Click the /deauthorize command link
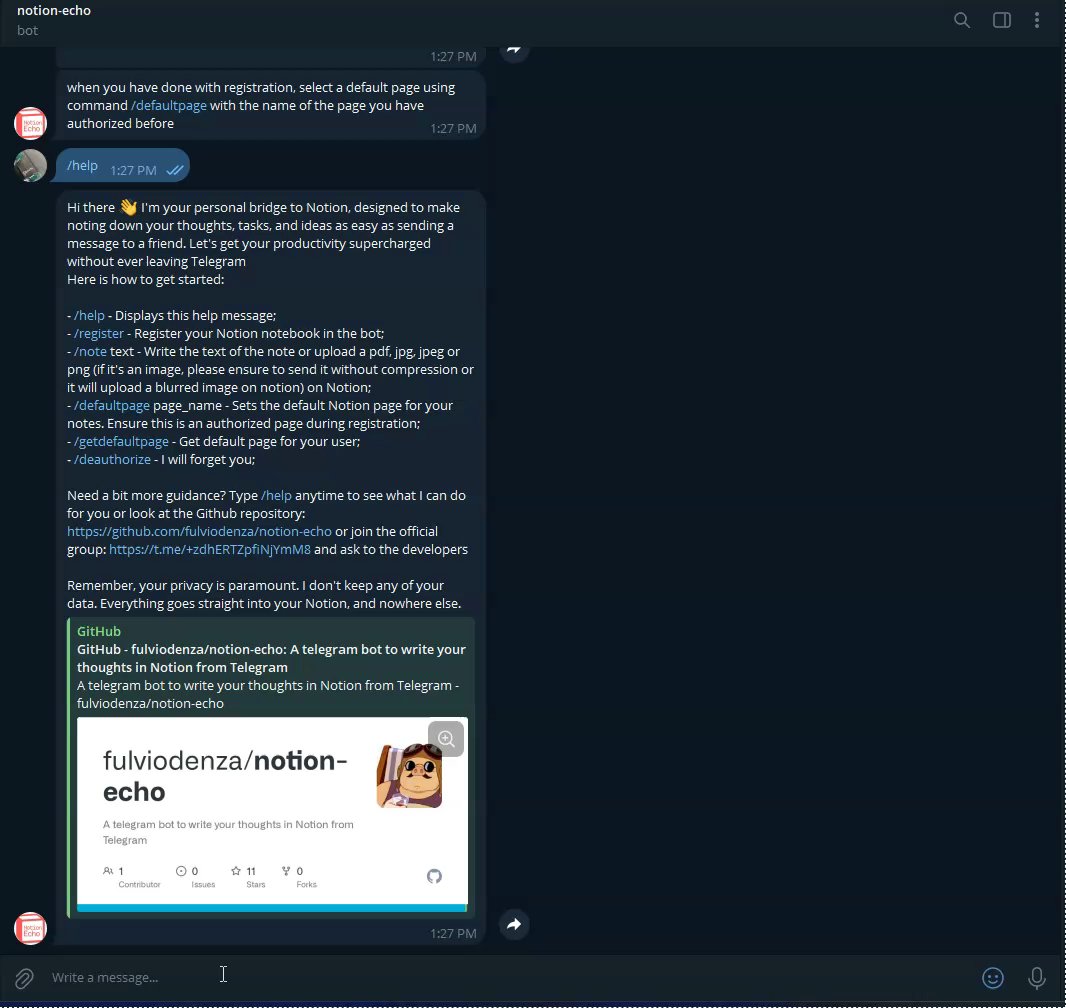Viewport: 1066px width, 1008px height. (112, 459)
